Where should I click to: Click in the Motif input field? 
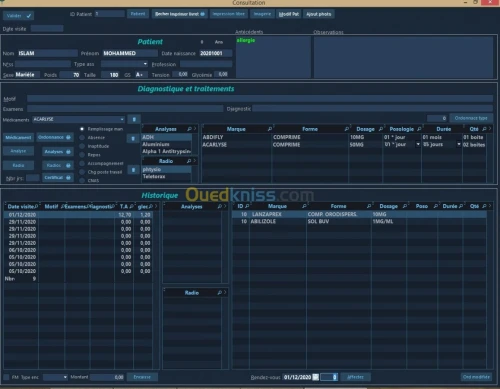pyautogui.click(x=260, y=99)
